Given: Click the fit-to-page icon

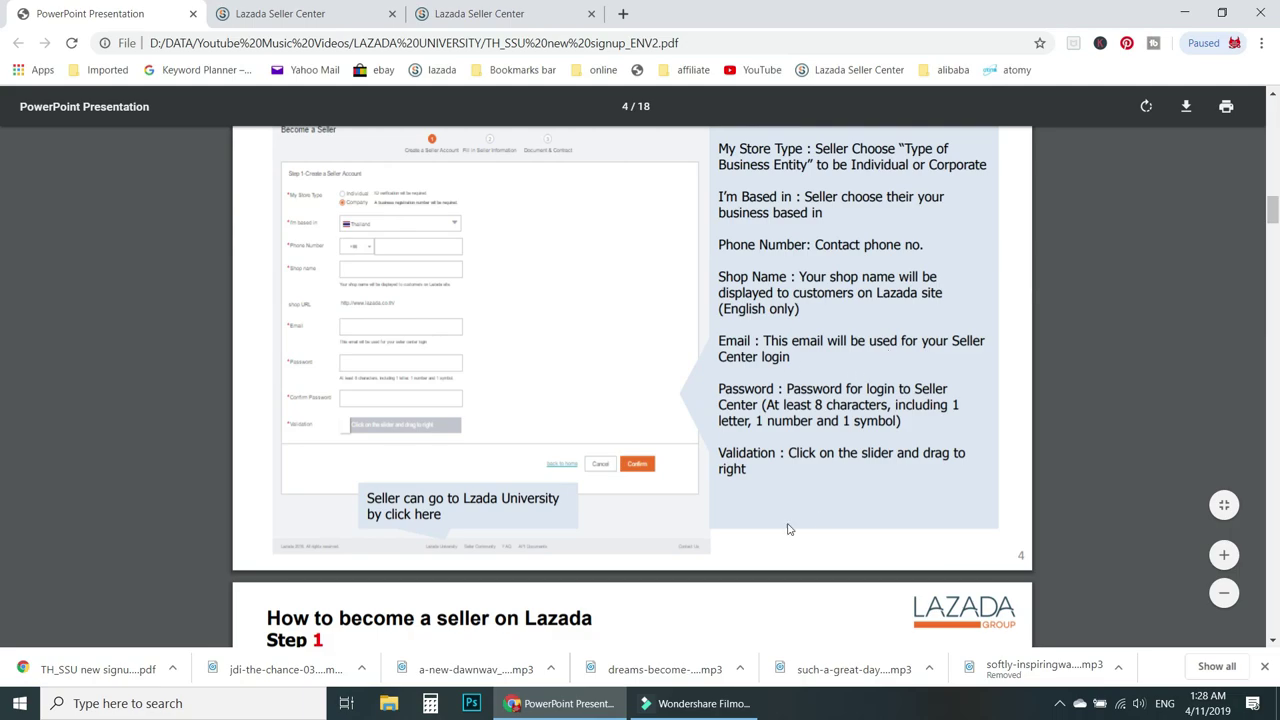Looking at the screenshot, I should 1224,505.
